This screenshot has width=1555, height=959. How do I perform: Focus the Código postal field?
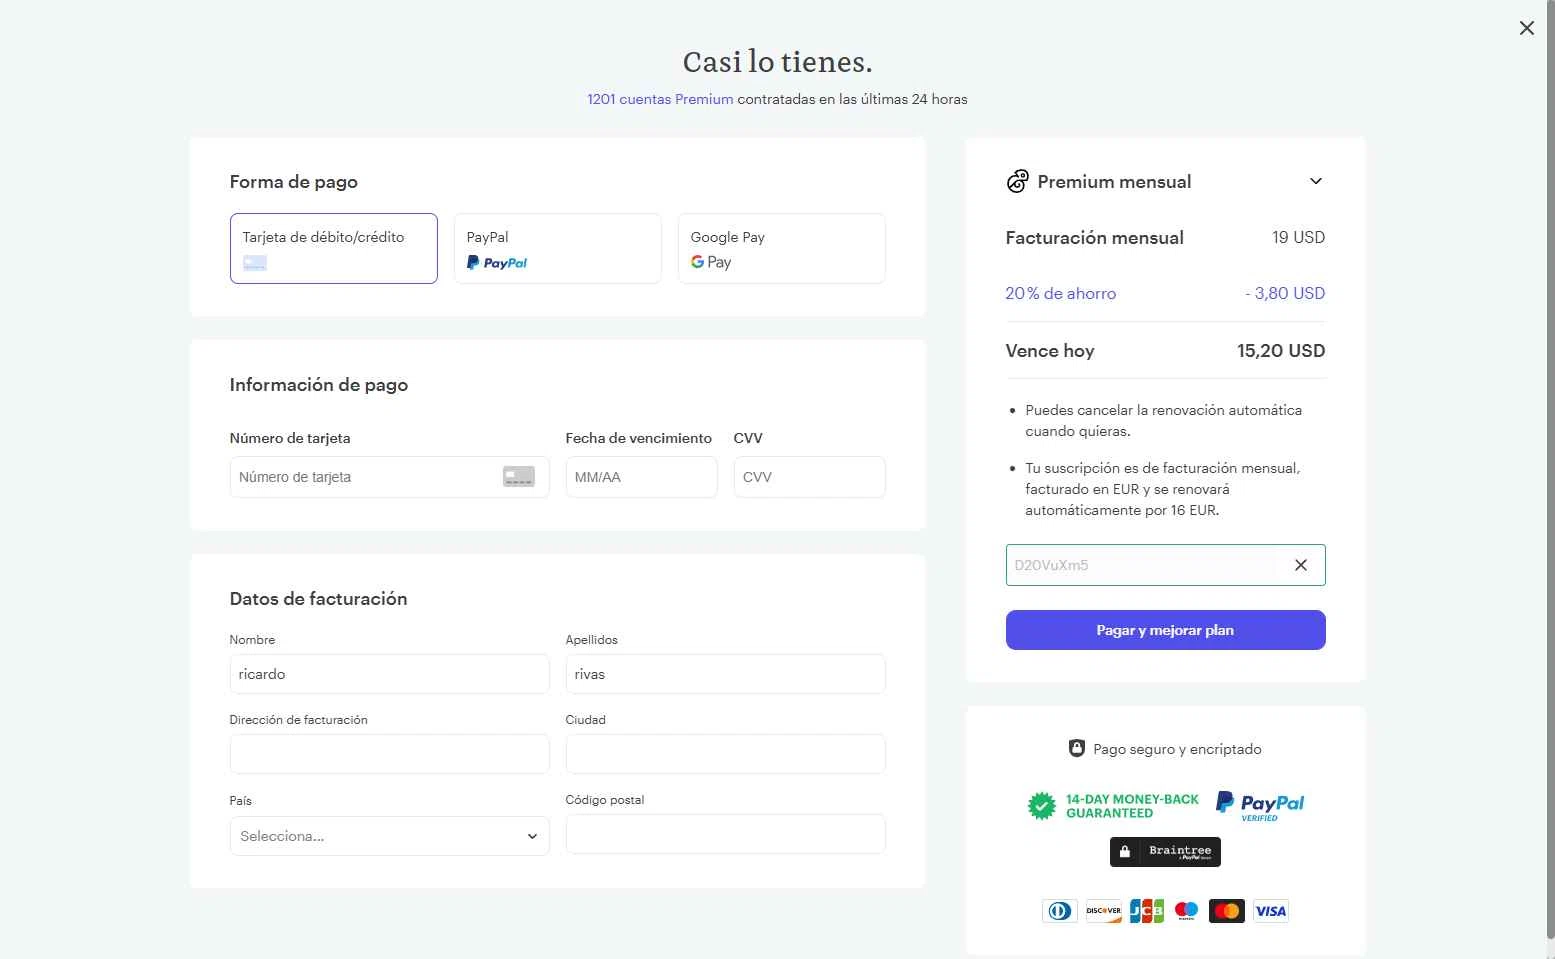(725, 834)
